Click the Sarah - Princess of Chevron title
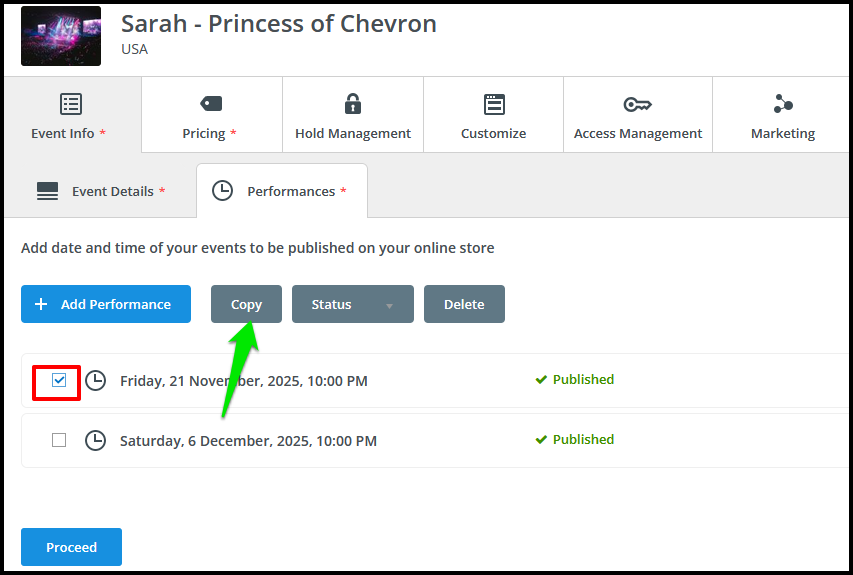 point(279,24)
